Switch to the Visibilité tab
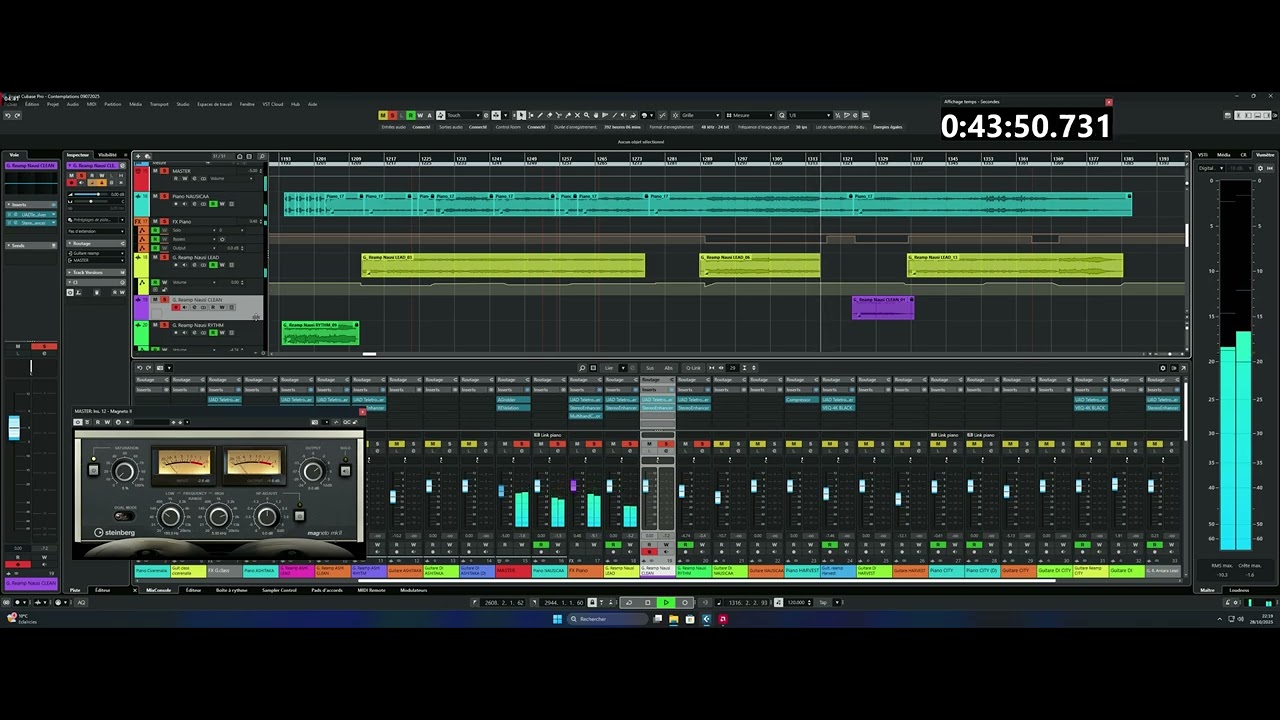Screen dimensions: 1280x720 coord(107,155)
